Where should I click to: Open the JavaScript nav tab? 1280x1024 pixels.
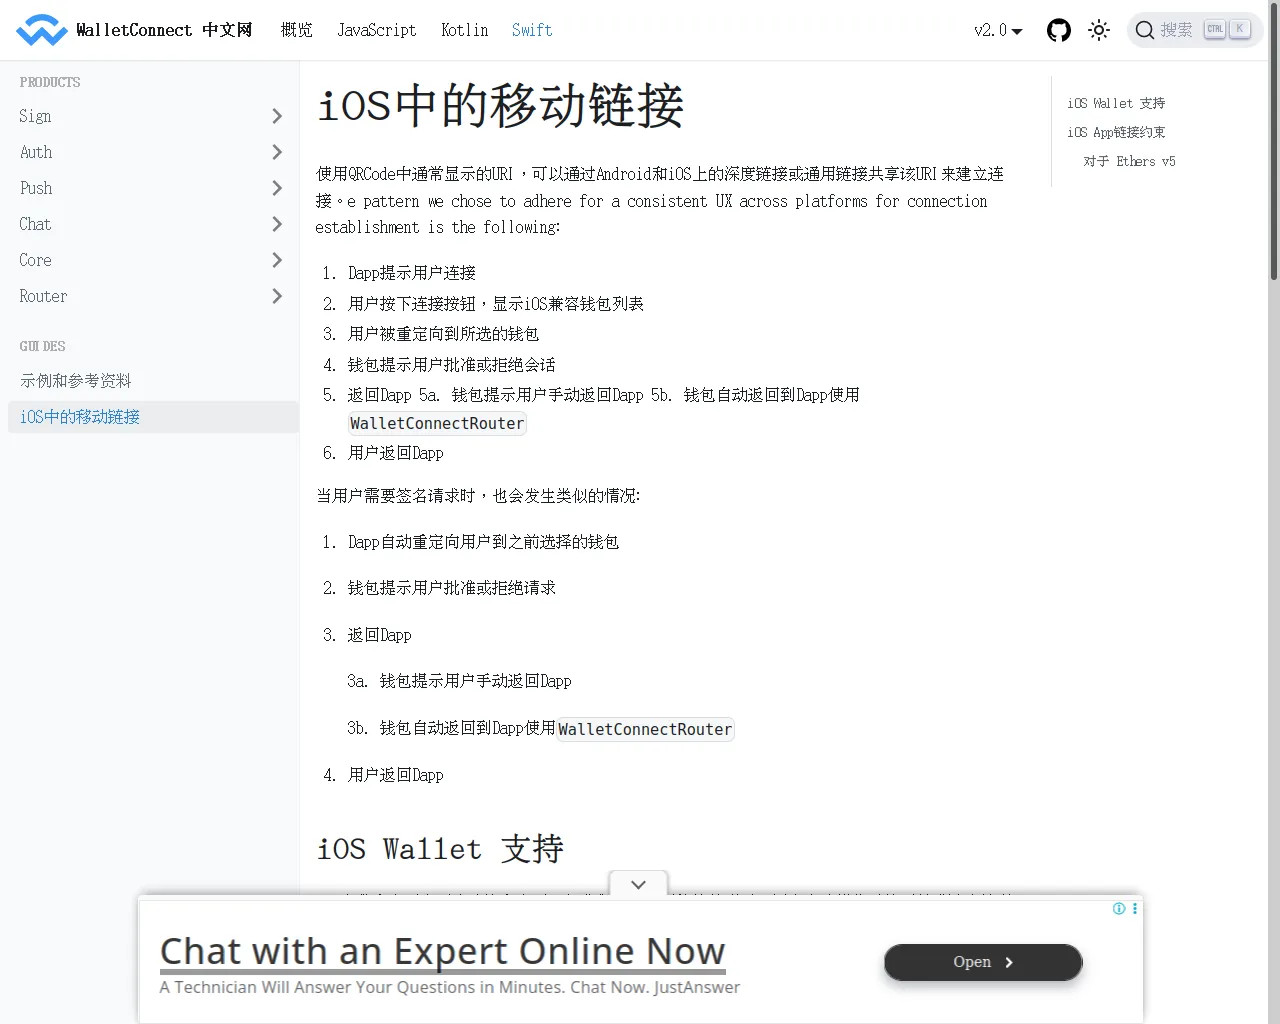click(376, 30)
